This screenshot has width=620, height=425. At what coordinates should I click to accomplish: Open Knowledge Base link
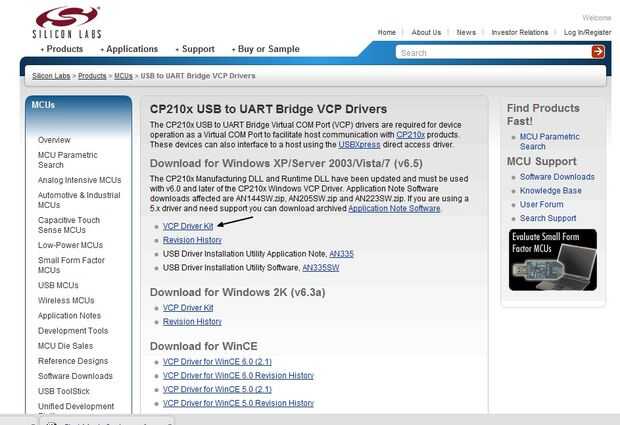550,191
